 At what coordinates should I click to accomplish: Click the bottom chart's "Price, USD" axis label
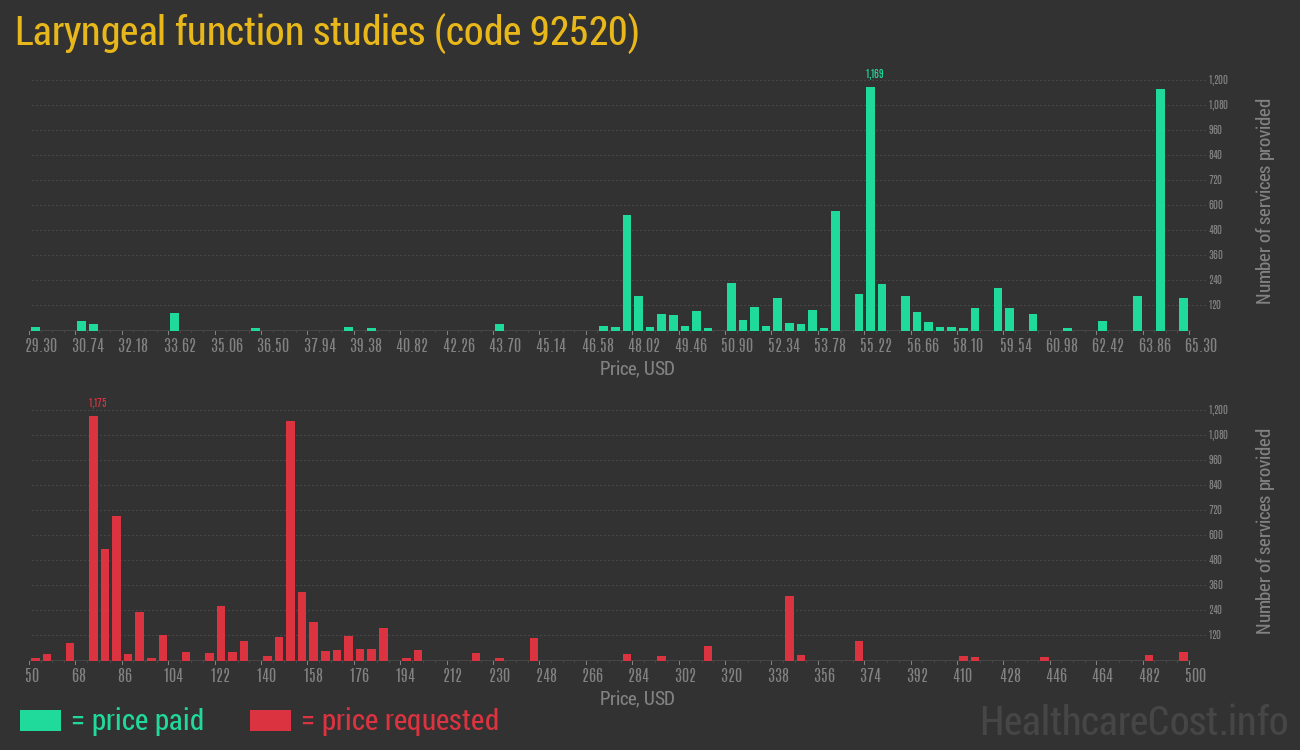637,698
